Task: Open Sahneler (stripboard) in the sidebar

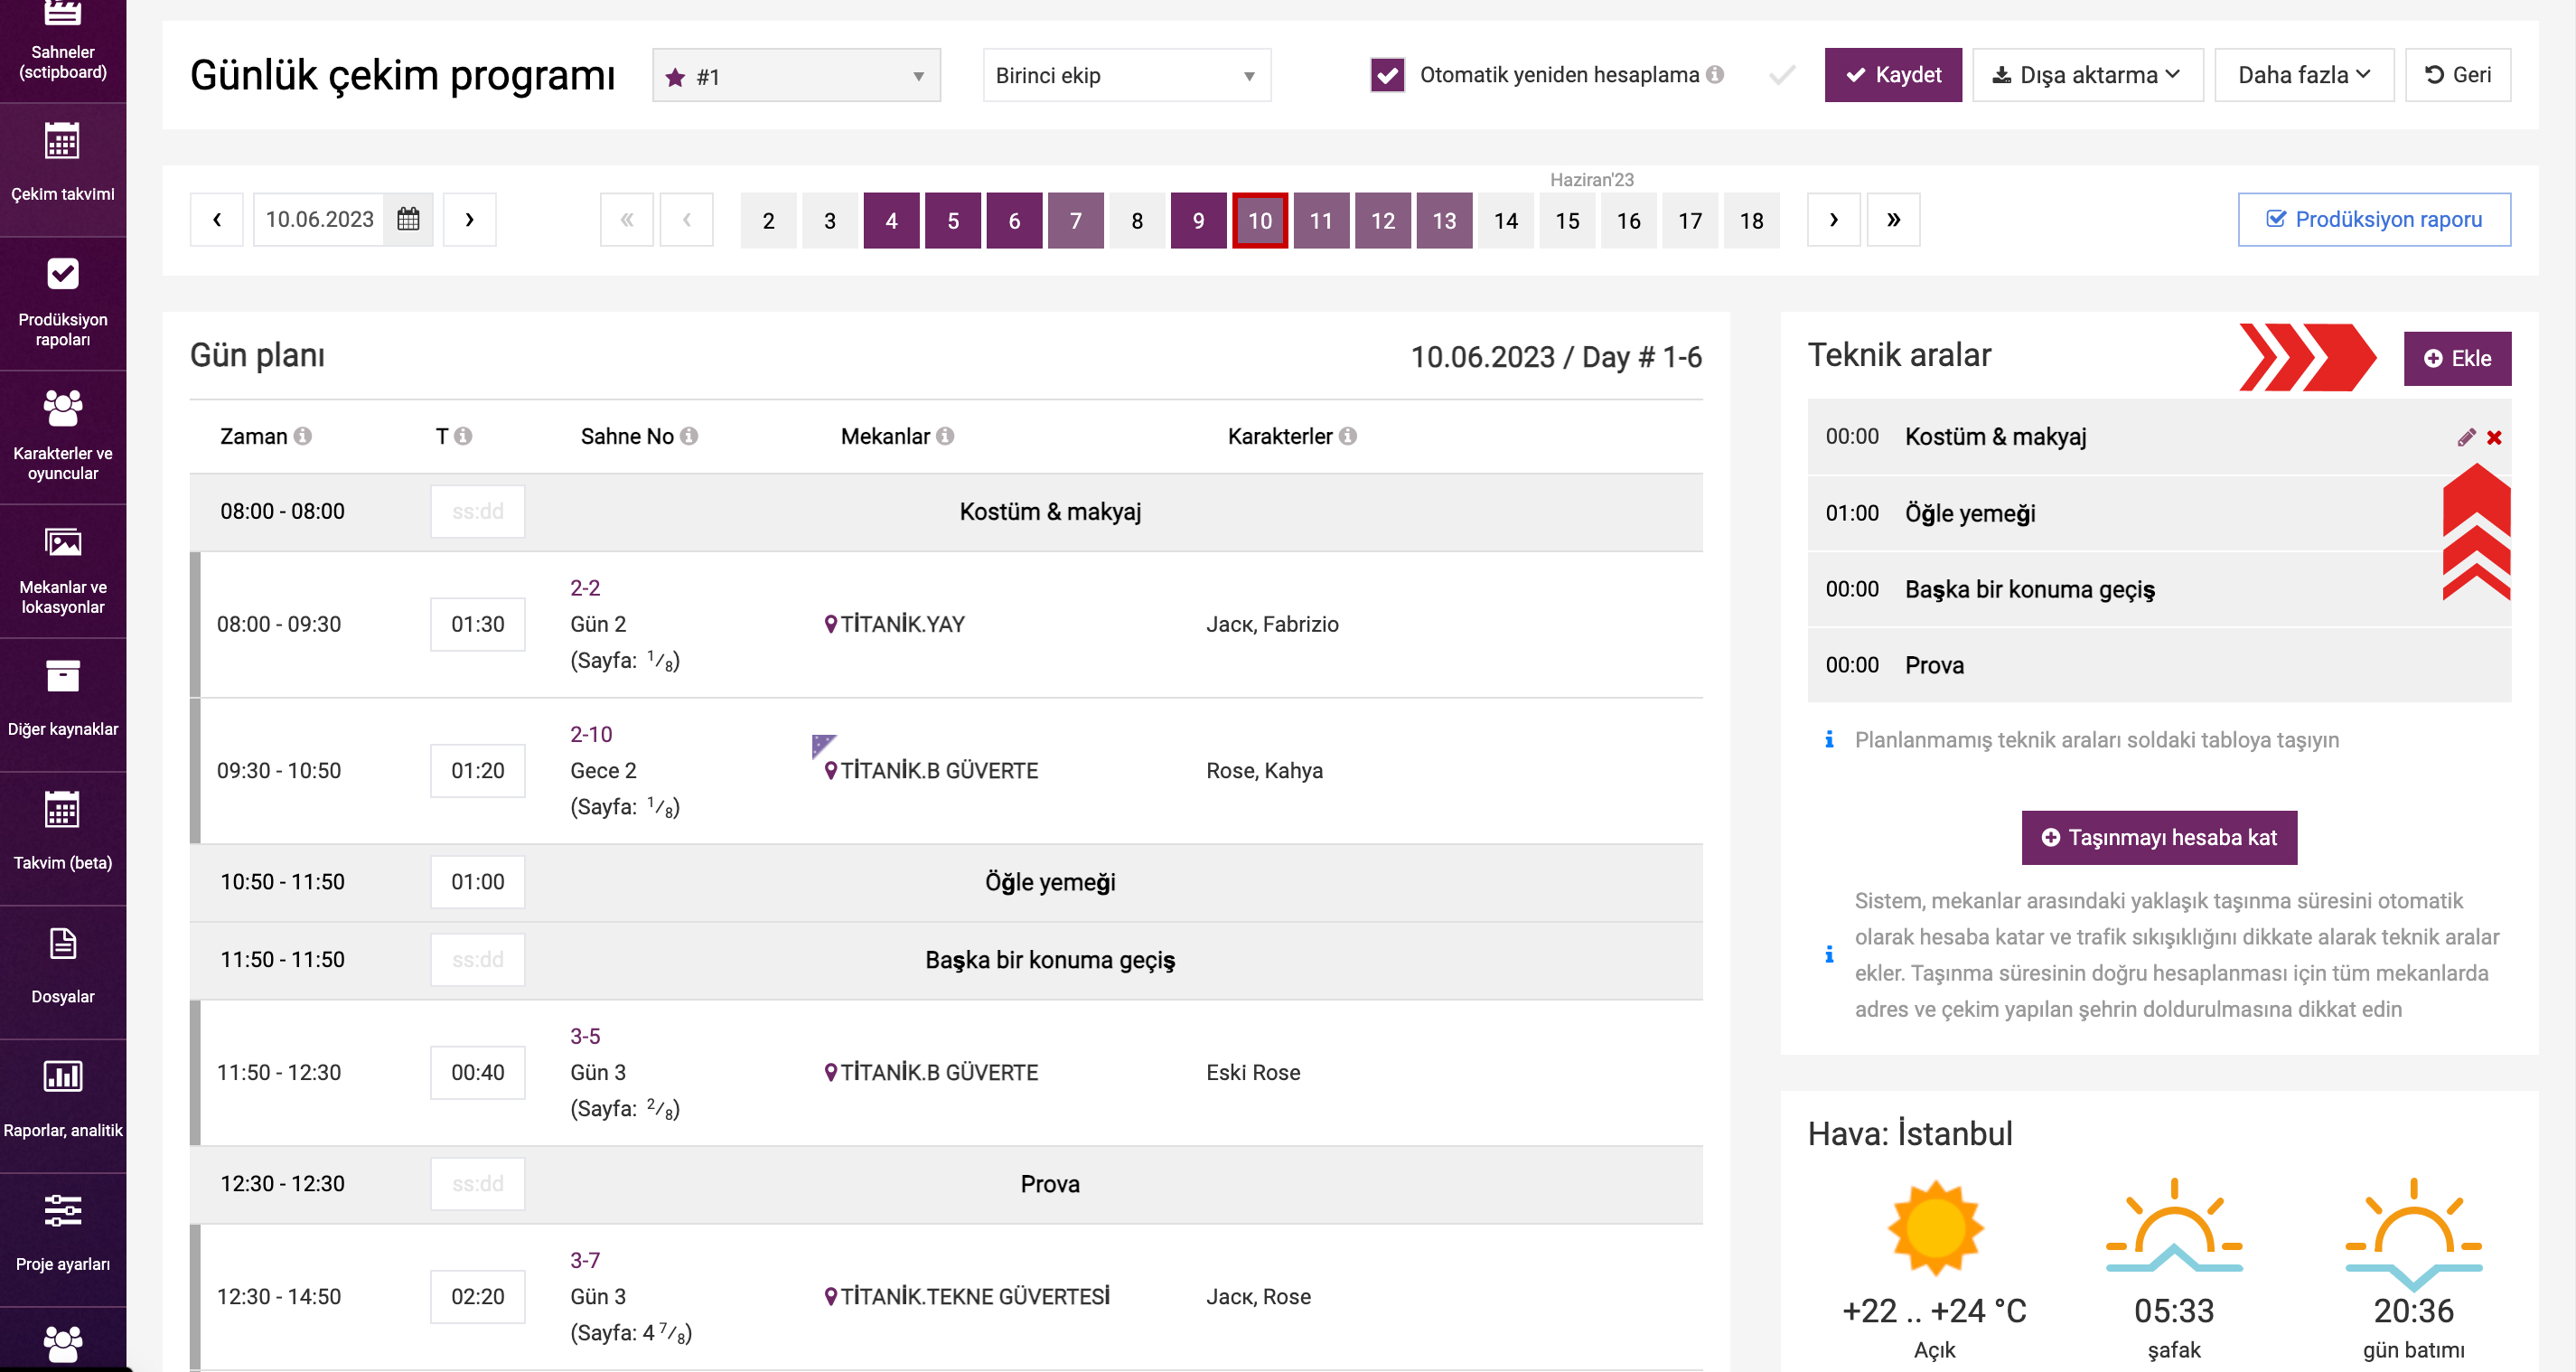Action: 63,45
